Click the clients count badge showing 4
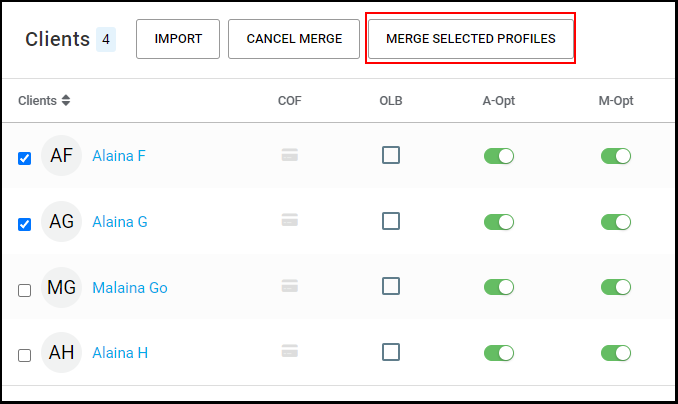 click(106, 39)
